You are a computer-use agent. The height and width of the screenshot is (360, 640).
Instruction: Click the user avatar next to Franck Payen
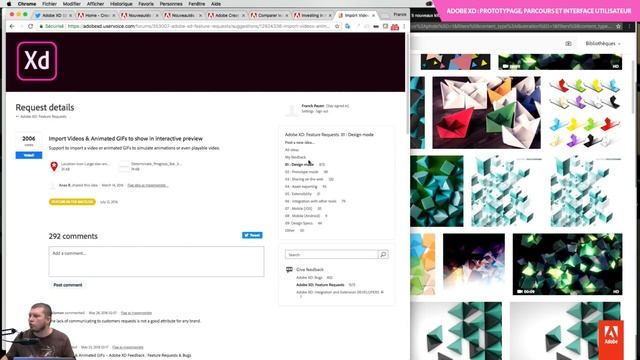[x=291, y=109]
